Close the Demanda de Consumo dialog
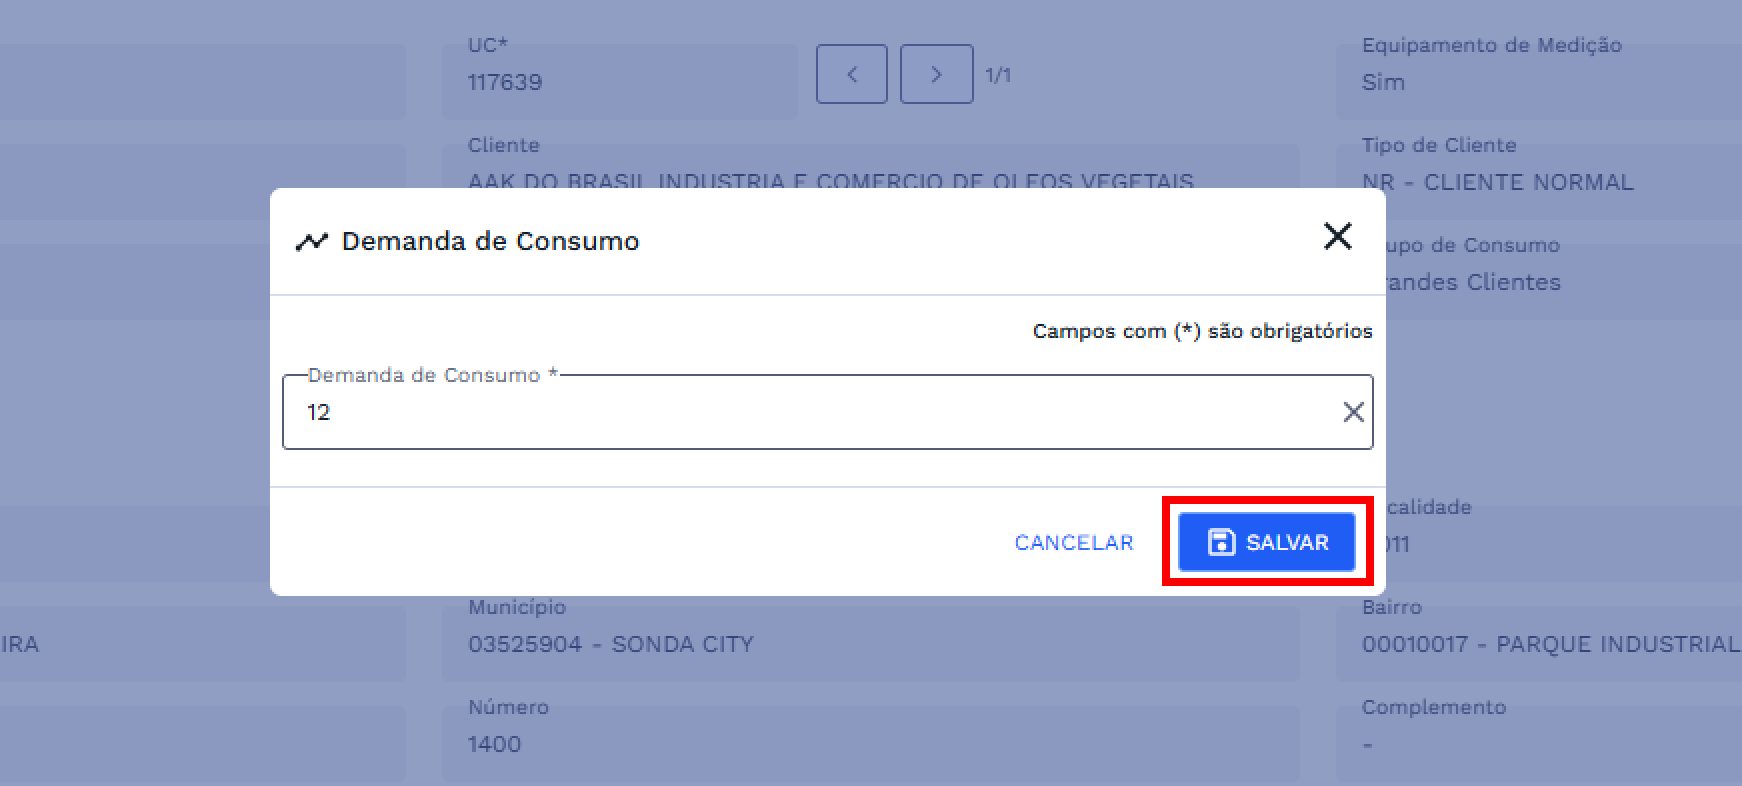The image size is (1742, 786). [1337, 237]
